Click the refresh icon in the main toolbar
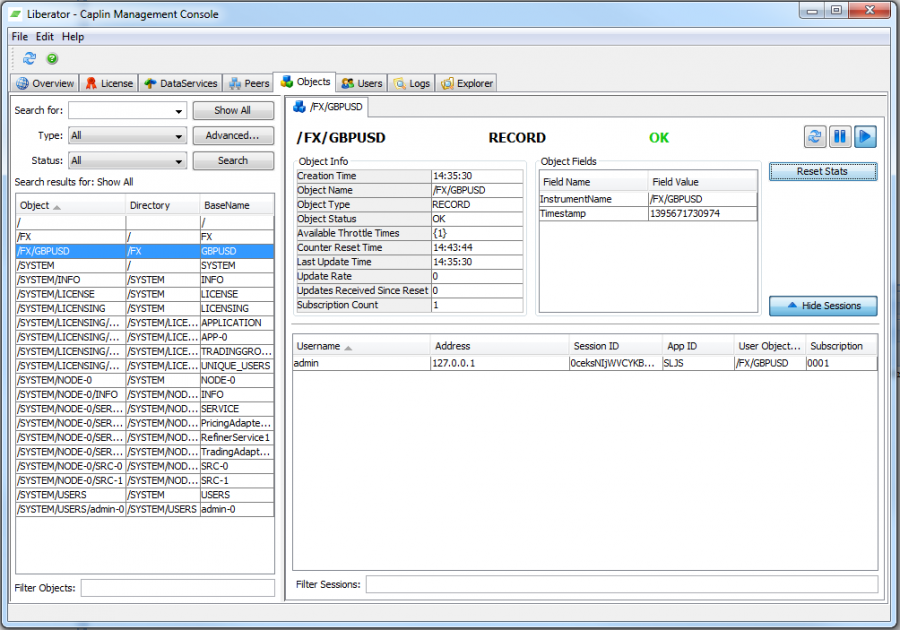Image resolution: width=900 pixels, height=630 pixels. point(29,59)
